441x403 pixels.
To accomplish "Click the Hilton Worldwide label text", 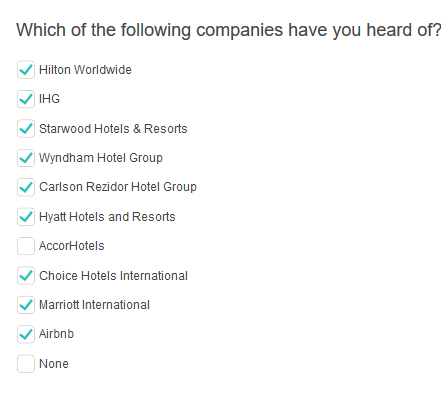I will click(x=85, y=70).
